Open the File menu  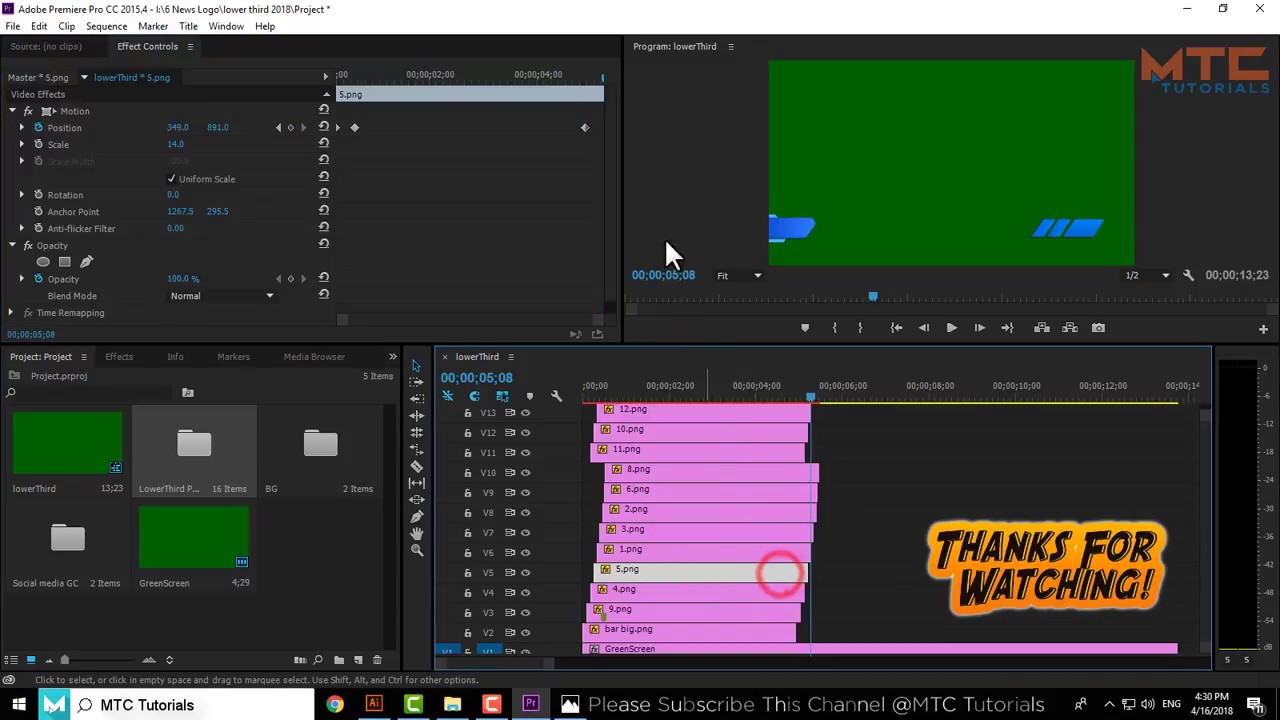tap(13, 26)
